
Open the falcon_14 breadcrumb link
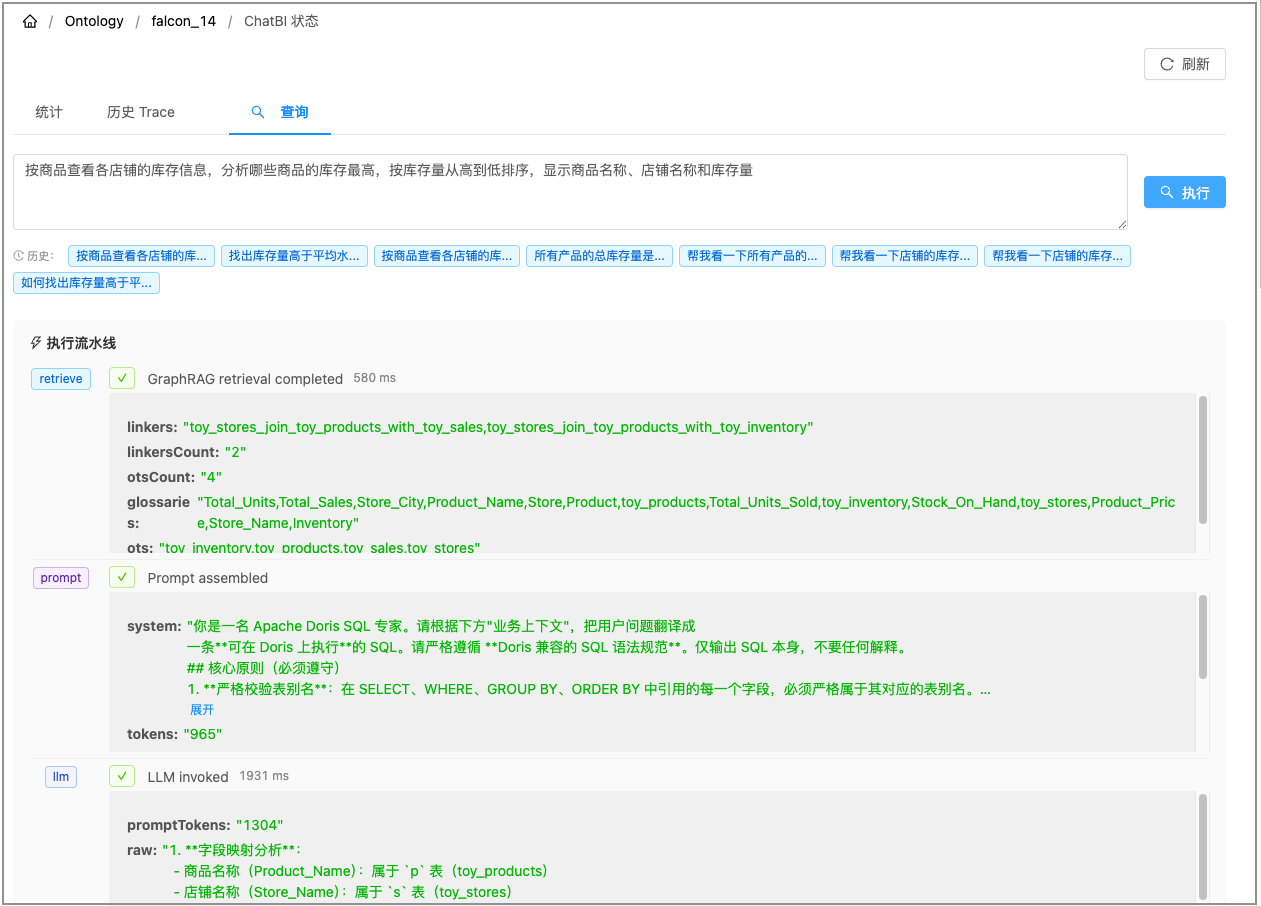[x=184, y=21]
